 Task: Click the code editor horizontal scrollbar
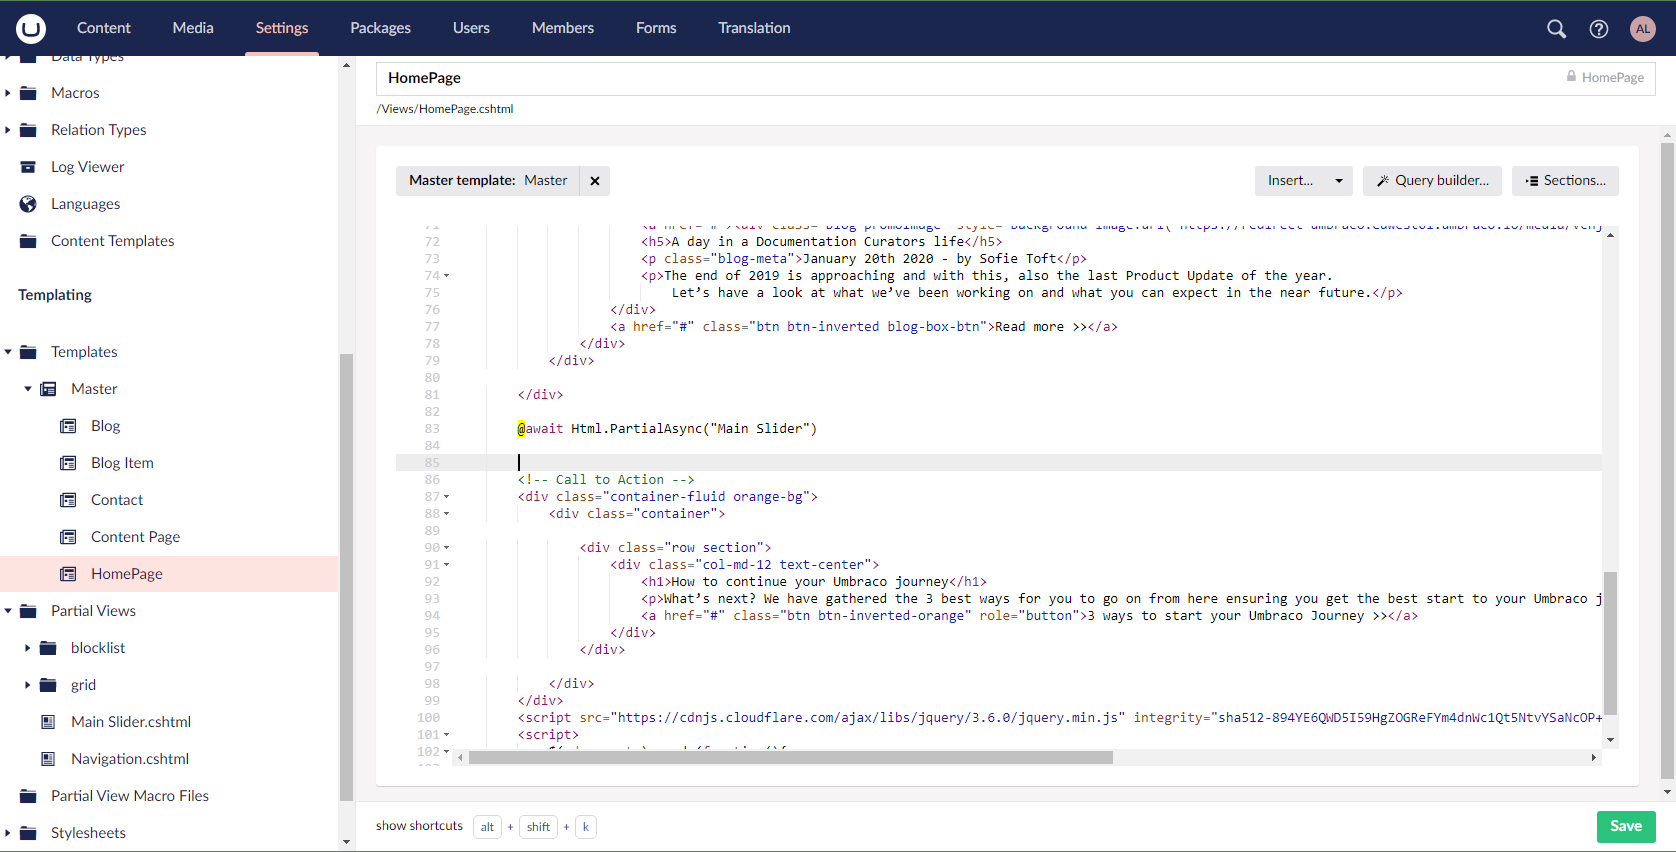click(790, 758)
